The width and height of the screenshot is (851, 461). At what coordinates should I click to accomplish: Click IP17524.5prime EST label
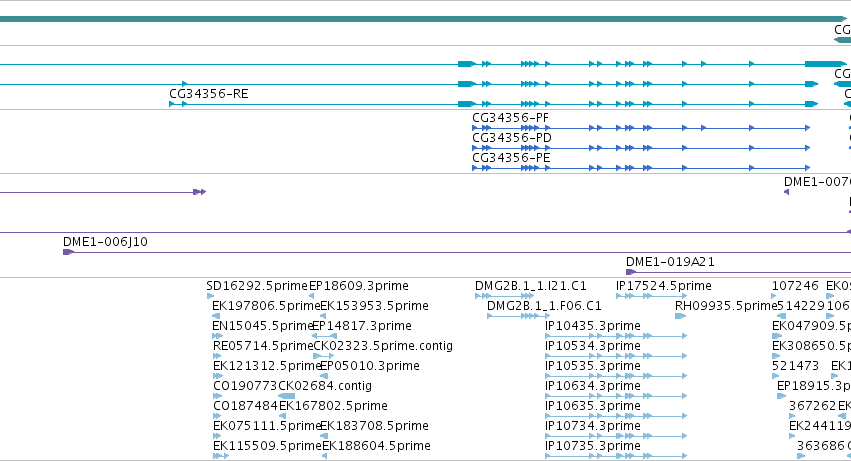tap(664, 286)
